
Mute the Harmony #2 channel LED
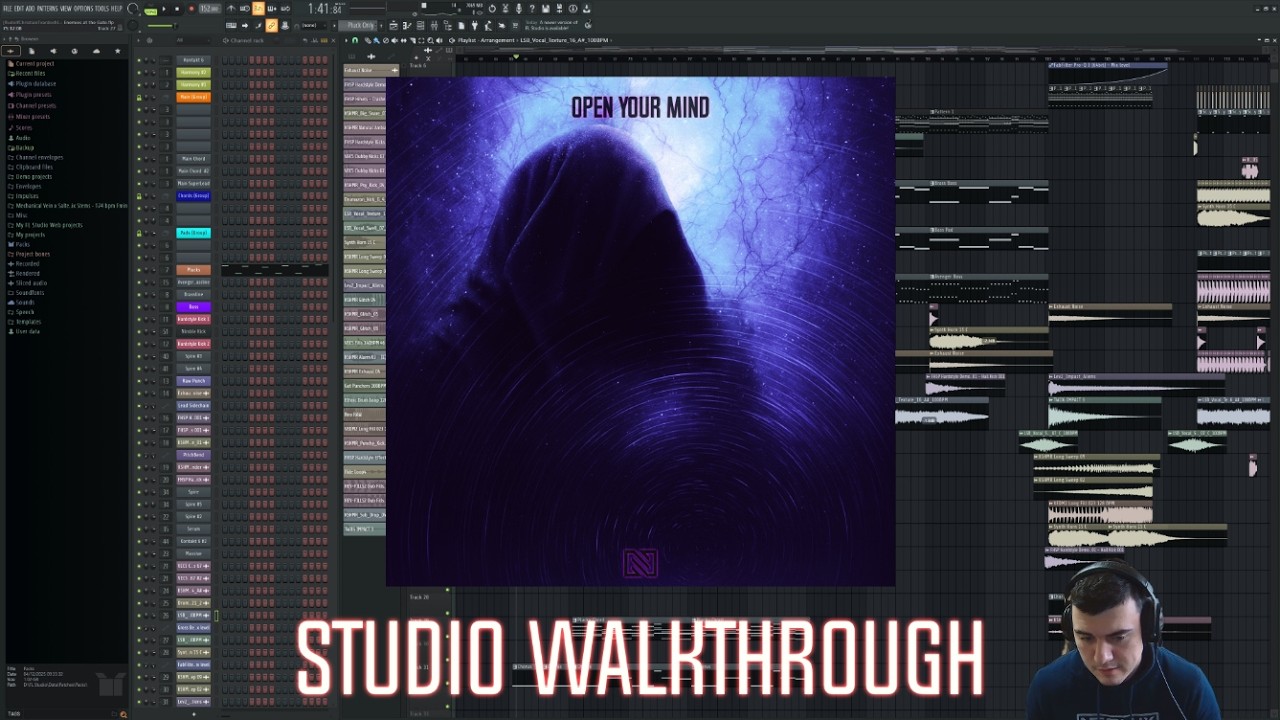click(x=139, y=72)
